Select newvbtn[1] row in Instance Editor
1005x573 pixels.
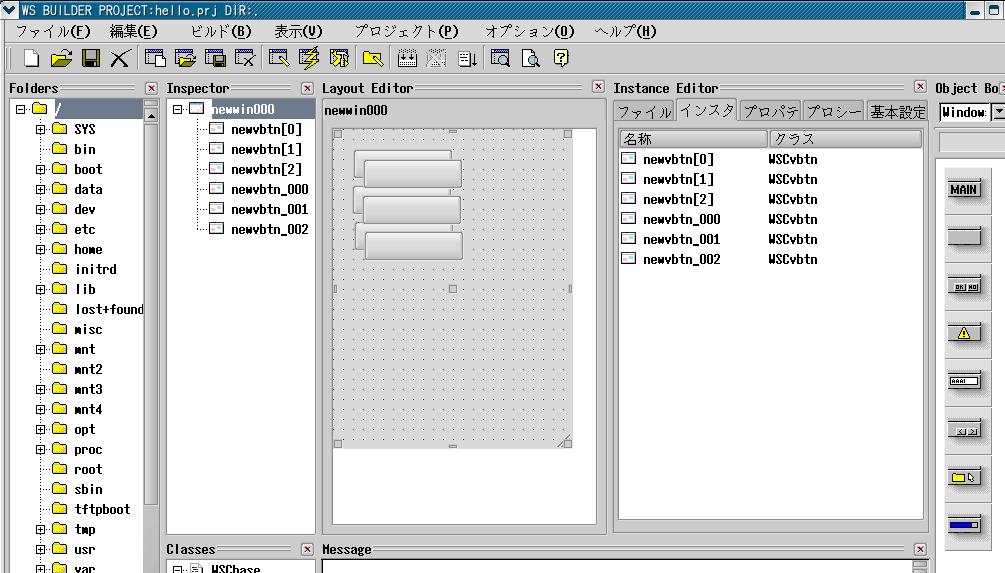pos(678,179)
